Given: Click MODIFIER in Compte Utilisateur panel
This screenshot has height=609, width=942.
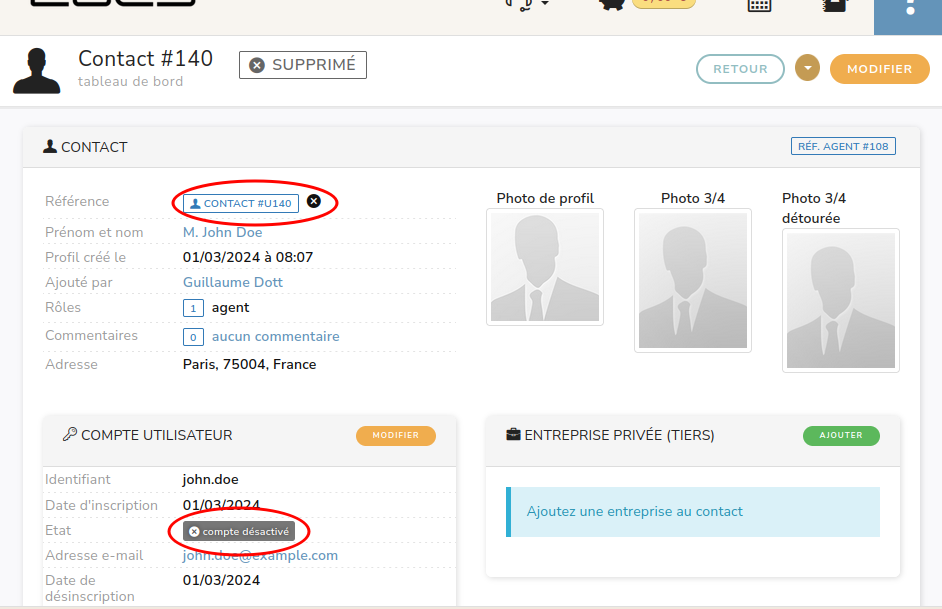Looking at the screenshot, I should coord(396,436).
